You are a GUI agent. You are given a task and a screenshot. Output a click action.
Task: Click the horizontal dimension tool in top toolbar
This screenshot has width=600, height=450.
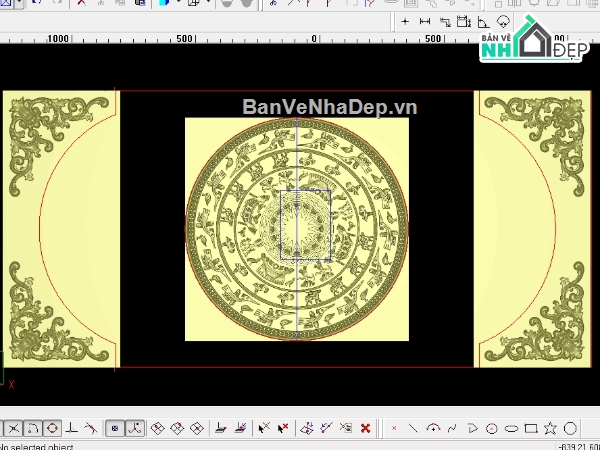point(425,21)
